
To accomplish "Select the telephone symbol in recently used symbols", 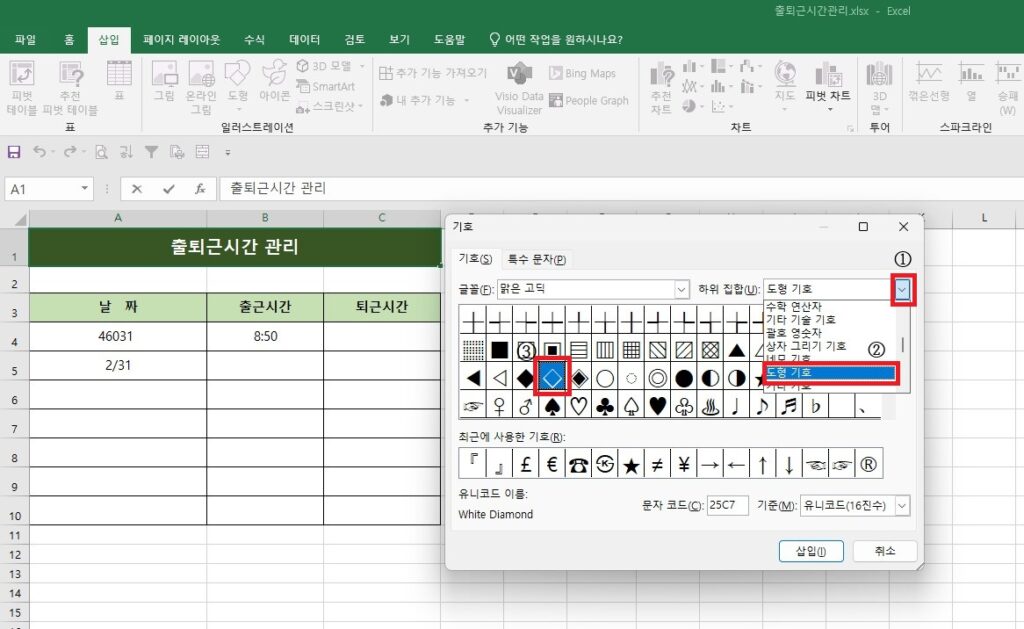I will click(578, 464).
